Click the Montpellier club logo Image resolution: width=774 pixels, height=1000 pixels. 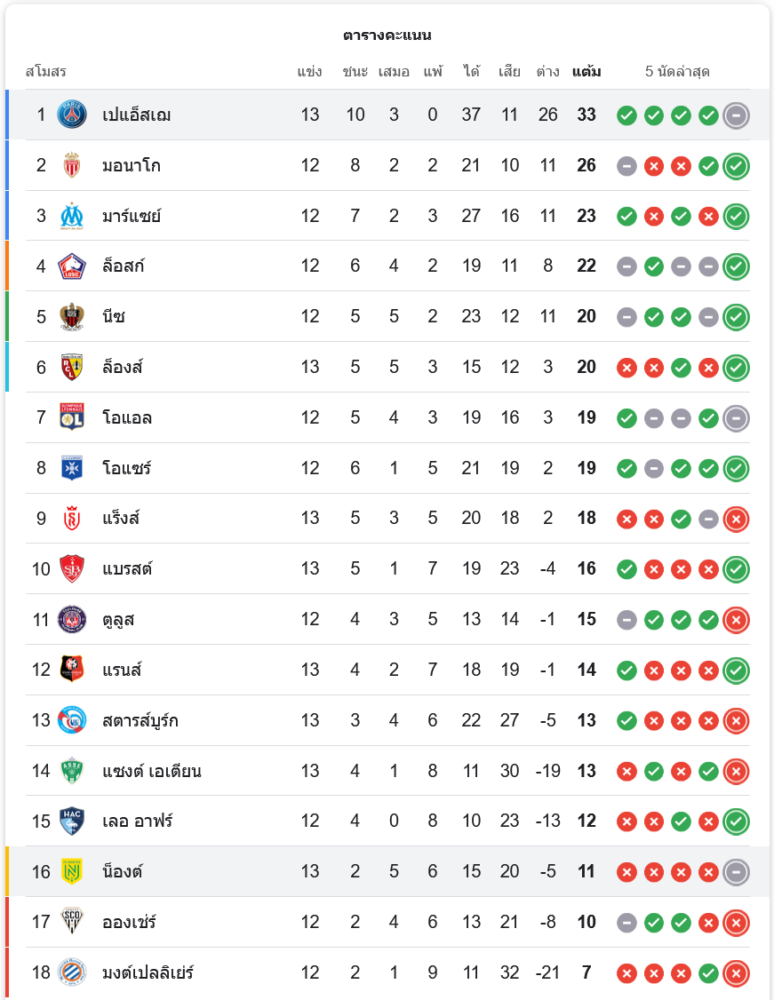tap(72, 972)
